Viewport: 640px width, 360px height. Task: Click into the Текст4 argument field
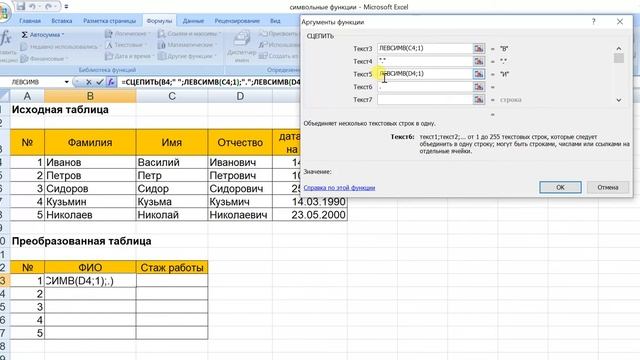425,61
